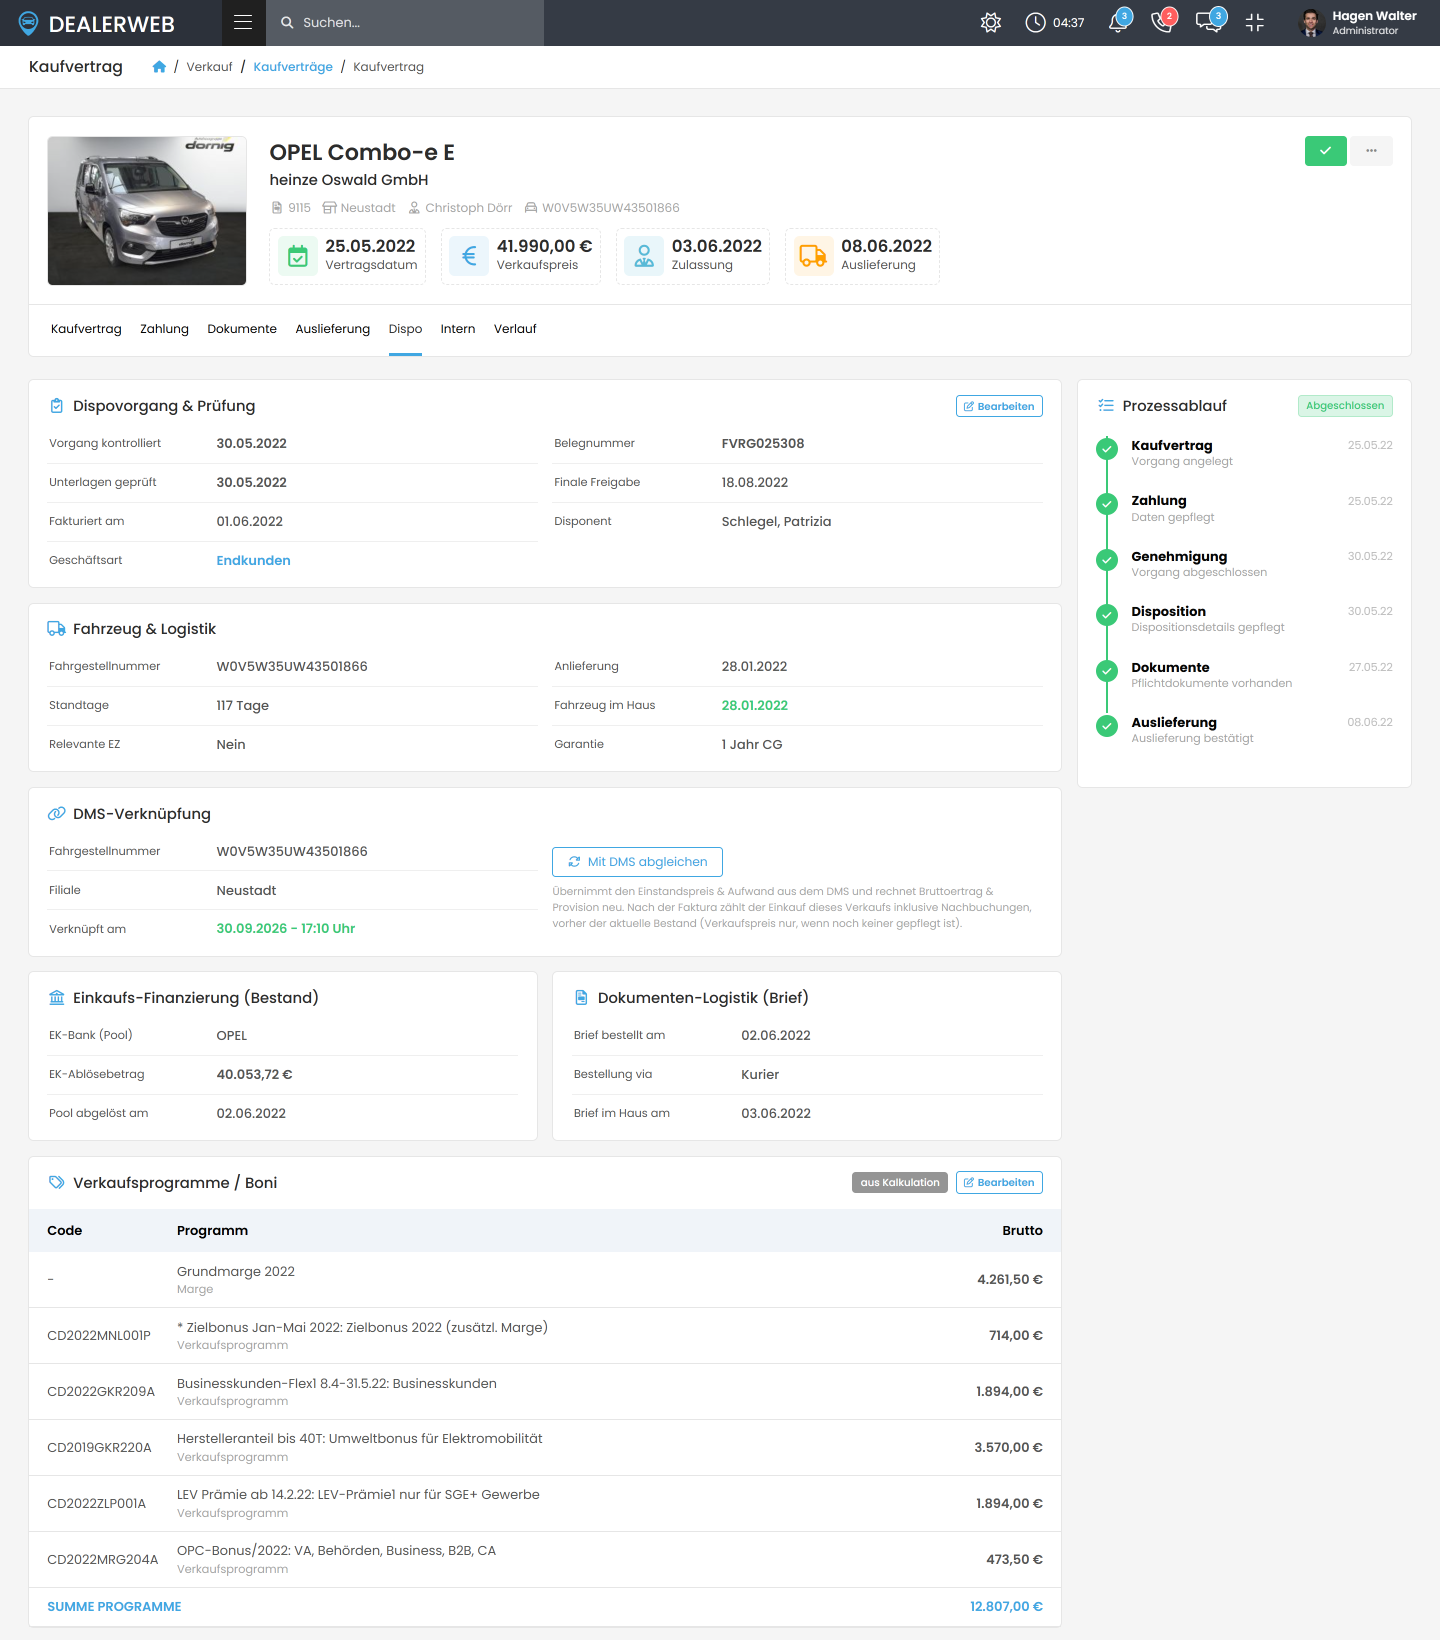
Task: Toggle fullscreen collapse icon
Action: pos(1255,23)
